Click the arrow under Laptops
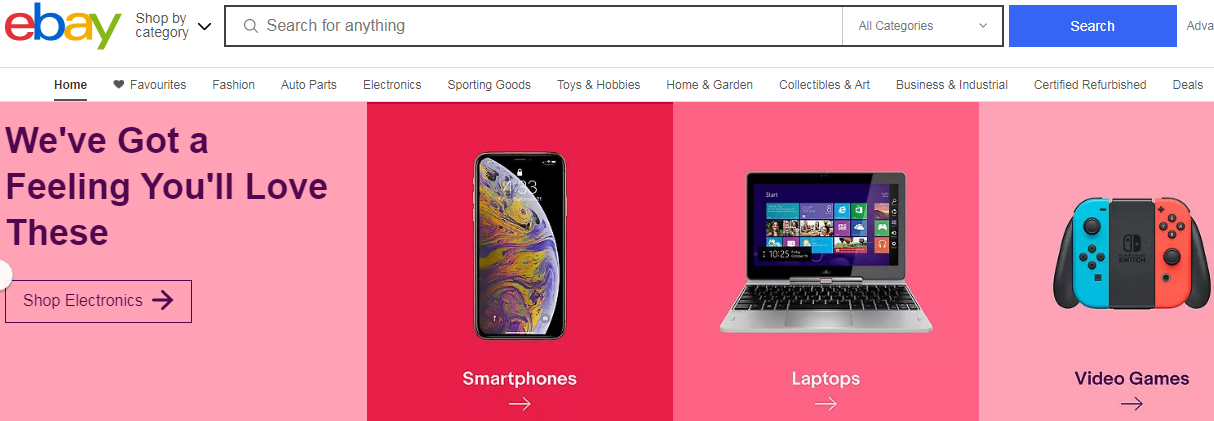The height and width of the screenshot is (421, 1214). click(x=825, y=404)
